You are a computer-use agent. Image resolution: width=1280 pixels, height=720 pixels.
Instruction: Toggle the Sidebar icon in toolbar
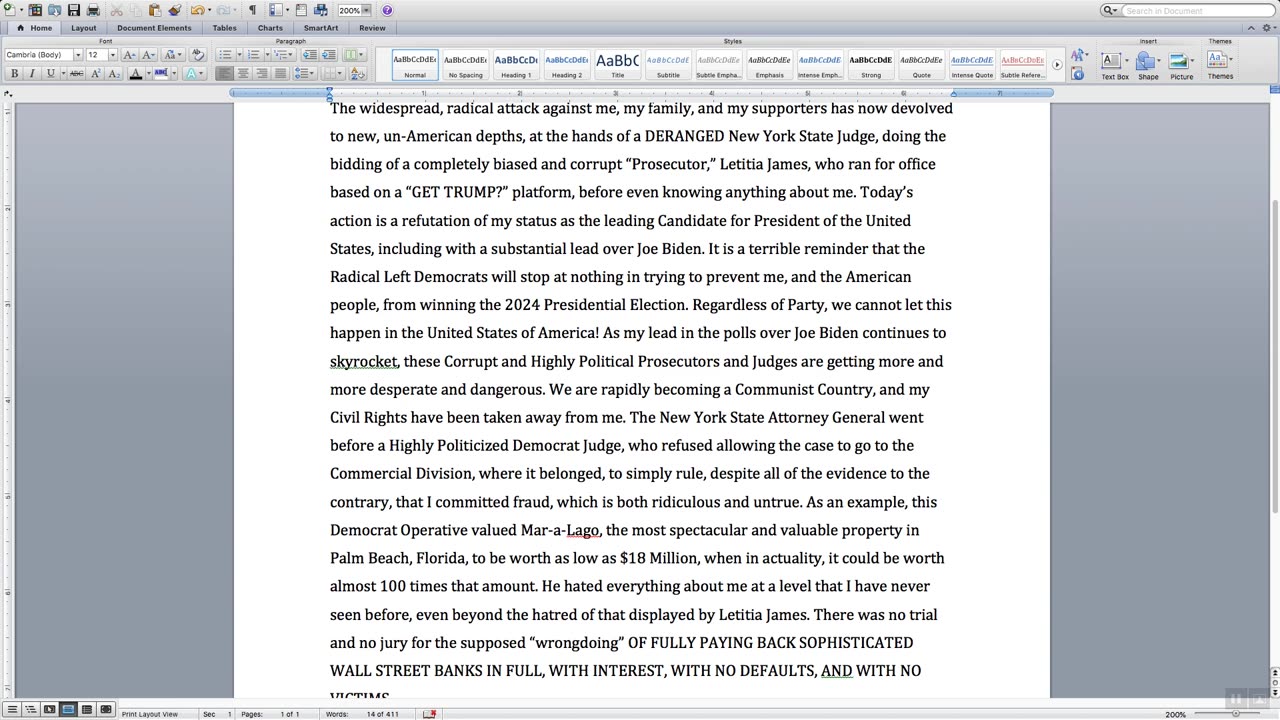click(x=275, y=10)
